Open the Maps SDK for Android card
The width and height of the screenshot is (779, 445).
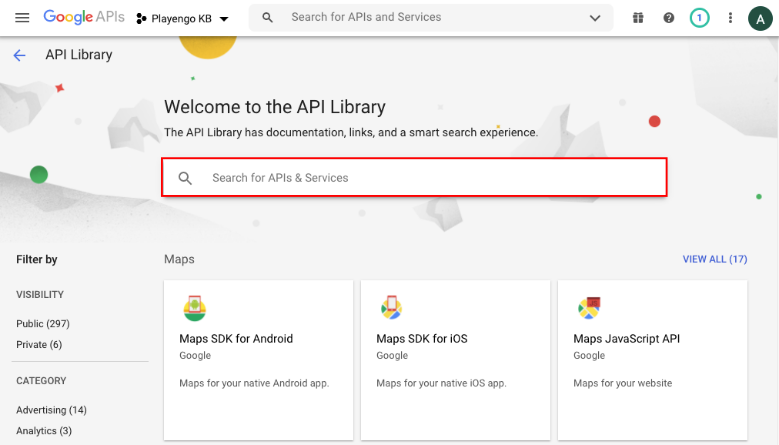[x=258, y=360]
